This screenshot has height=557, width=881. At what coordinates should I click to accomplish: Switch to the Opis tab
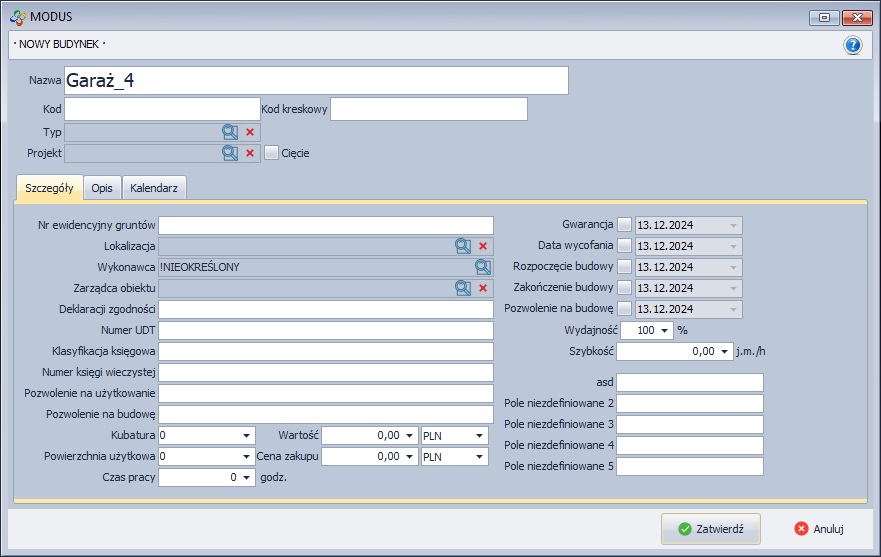102,188
